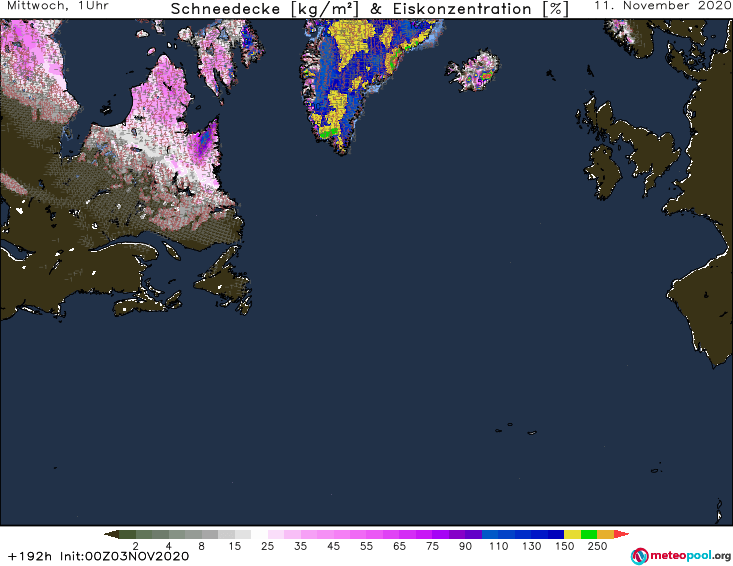
Task: Click legend value '55'
Action: pos(366,546)
